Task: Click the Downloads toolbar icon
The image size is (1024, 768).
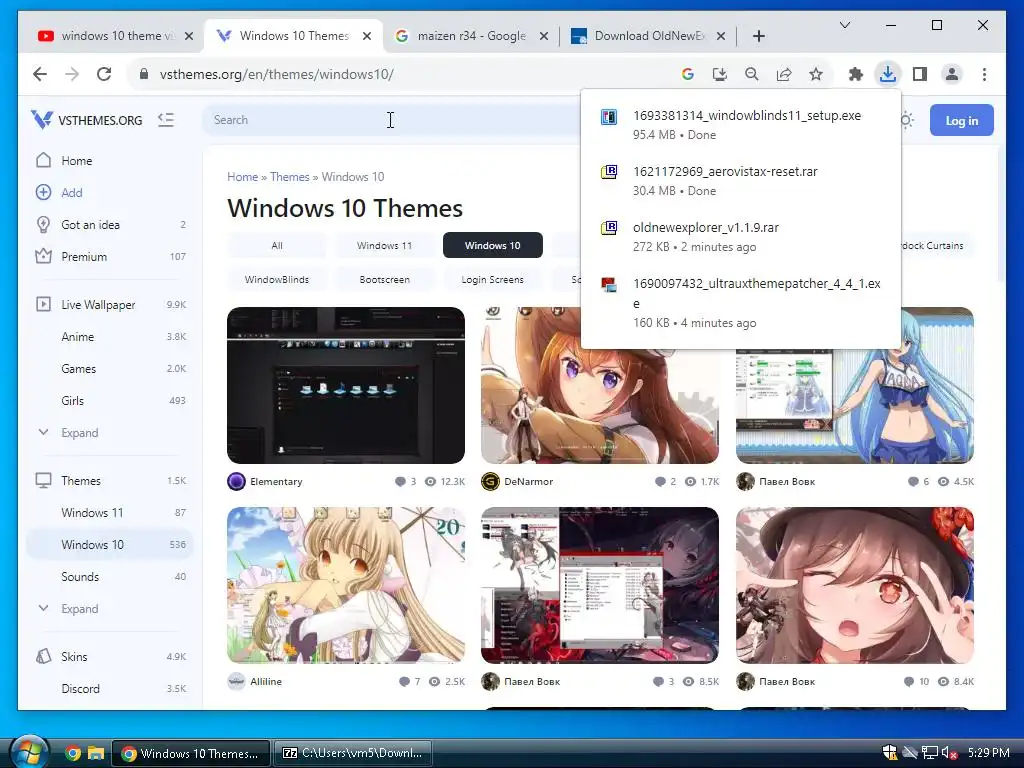Action: point(888,74)
